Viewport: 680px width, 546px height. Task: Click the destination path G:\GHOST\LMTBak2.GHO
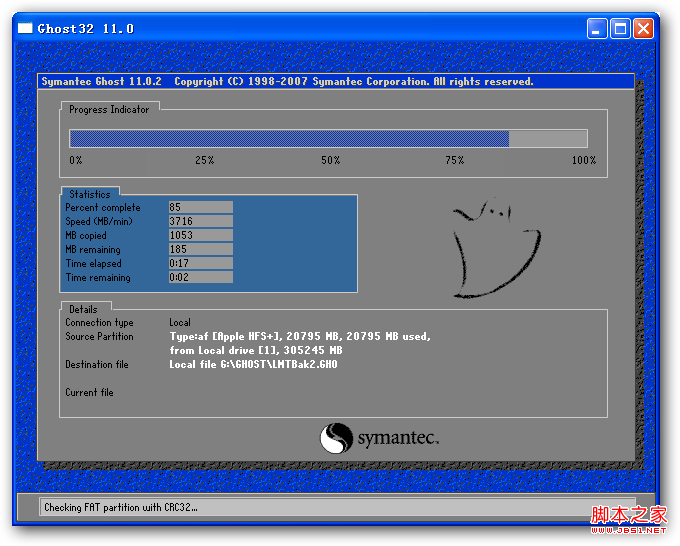click(279, 364)
